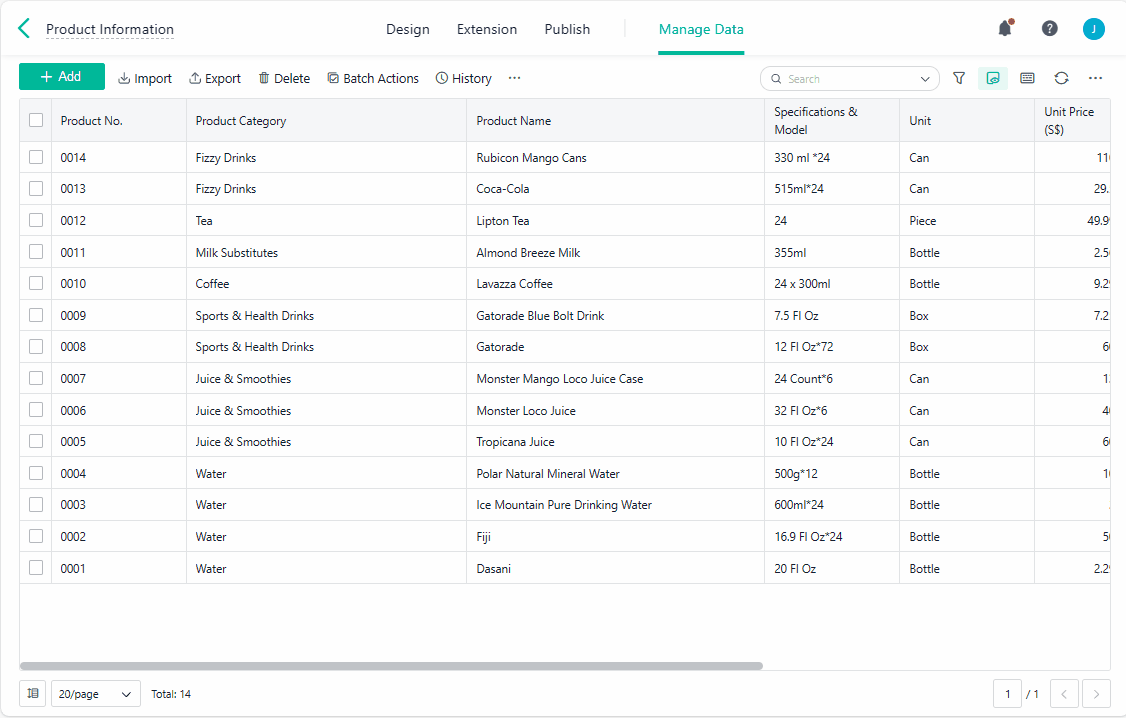Open the keyboard shortcuts icon
Image resolution: width=1126 pixels, height=718 pixels.
[1027, 78]
